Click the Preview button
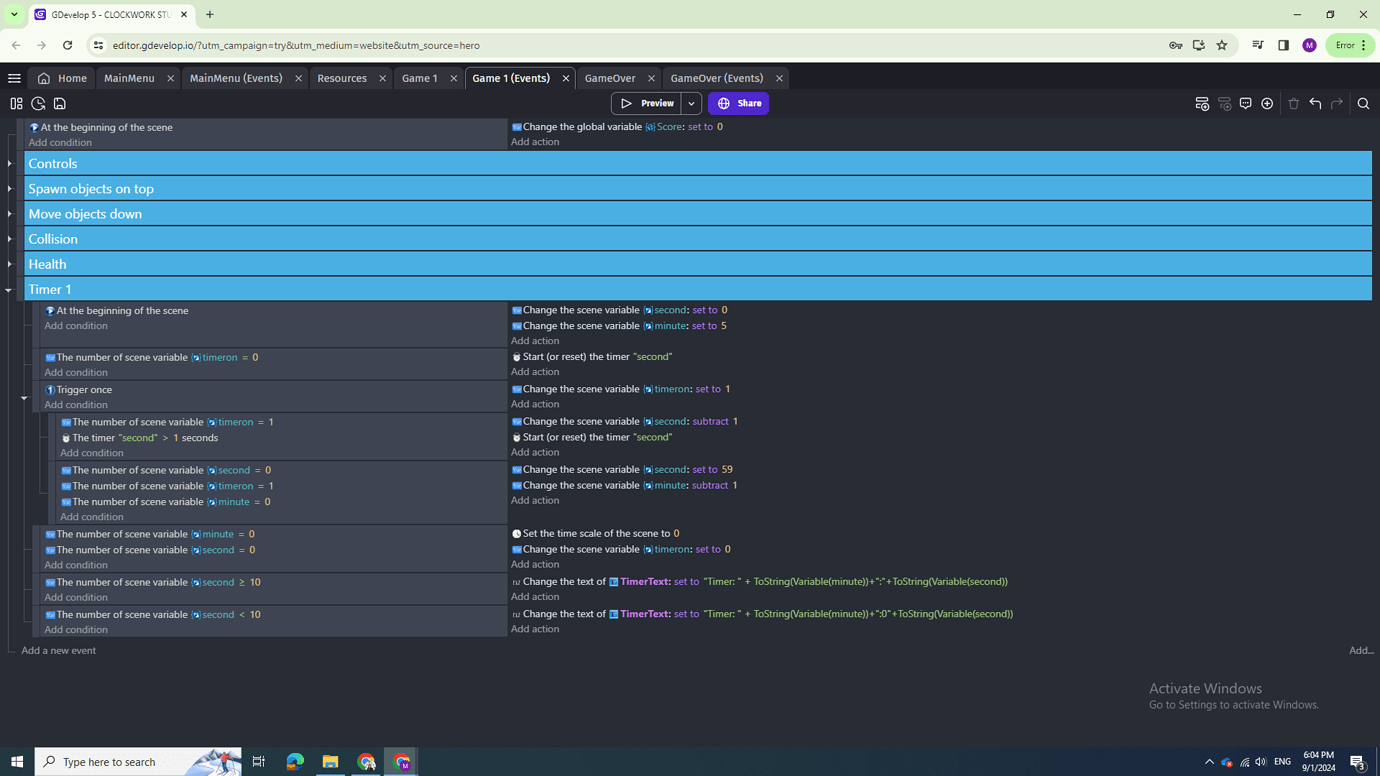The width and height of the screenshot is (1380, 776). [x=648, y=103]
